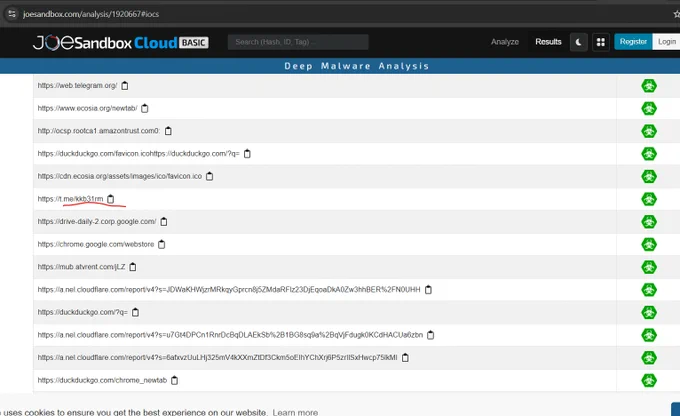Click the Login button

point(667,42)
